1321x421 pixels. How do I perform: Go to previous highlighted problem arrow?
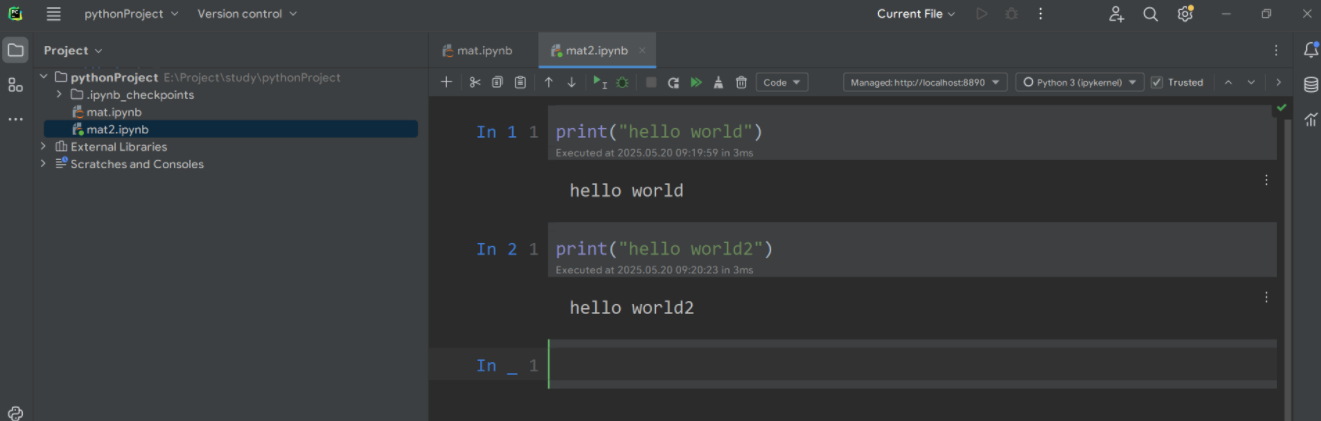(1228, 82)
